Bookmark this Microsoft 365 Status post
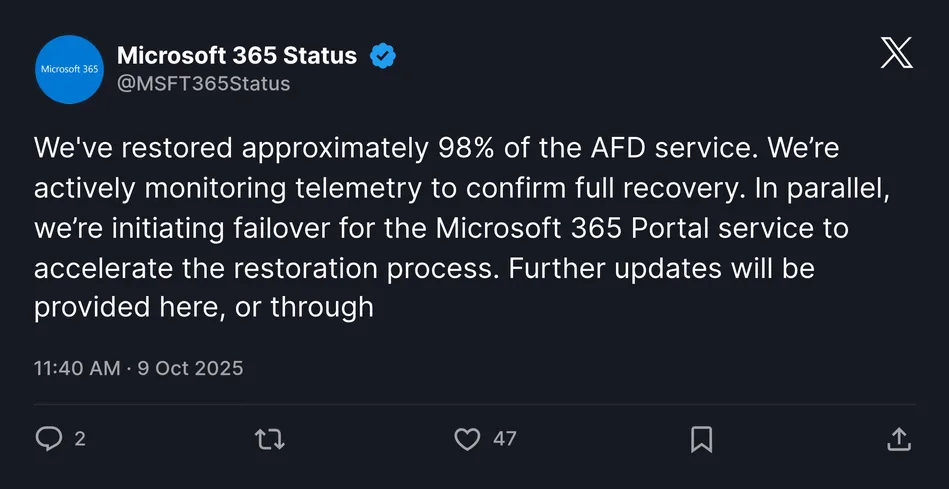The height and width of the screenshot is (489, 949). pyautogui.click(x=702, y=439)
